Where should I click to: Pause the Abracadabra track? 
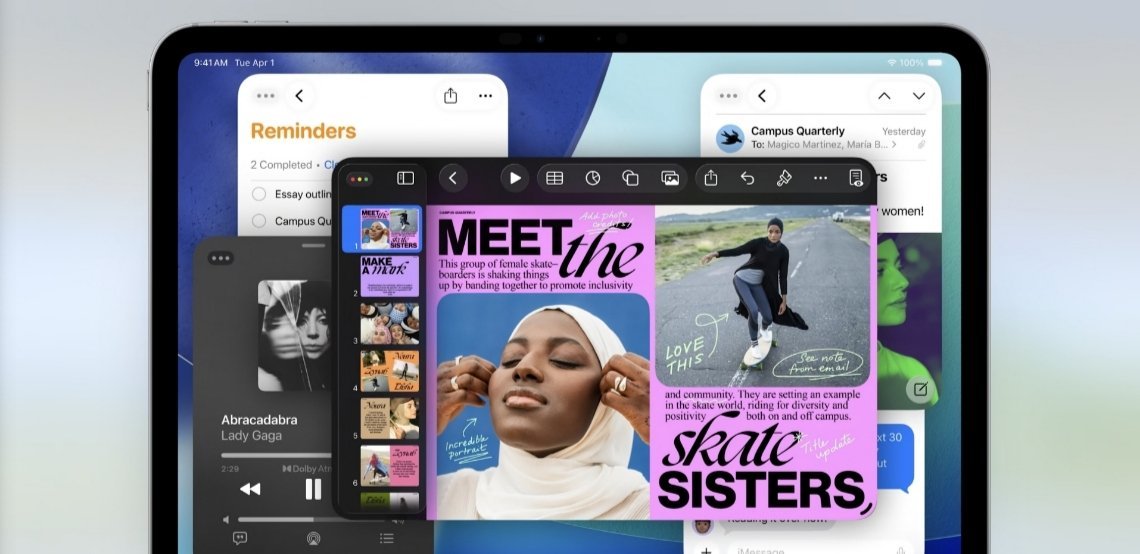pos(313,489)
